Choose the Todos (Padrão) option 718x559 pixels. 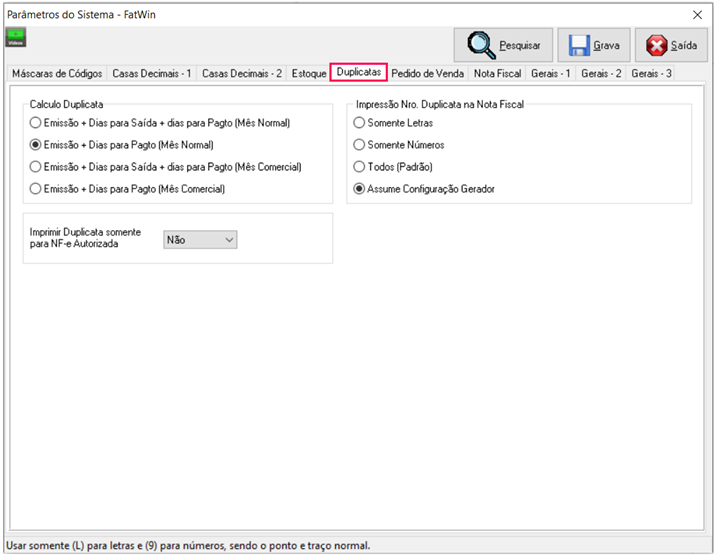[x=359, y=167]
